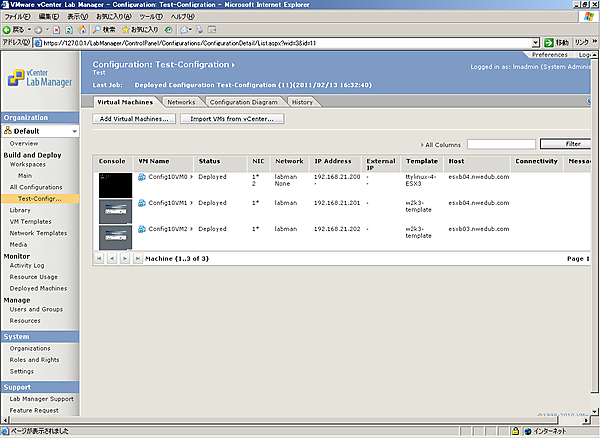Viewport: 600px width, 438px height.
Task: Click the Config10VM1 virtual machine icon
Action: click(x=142, y=203)
